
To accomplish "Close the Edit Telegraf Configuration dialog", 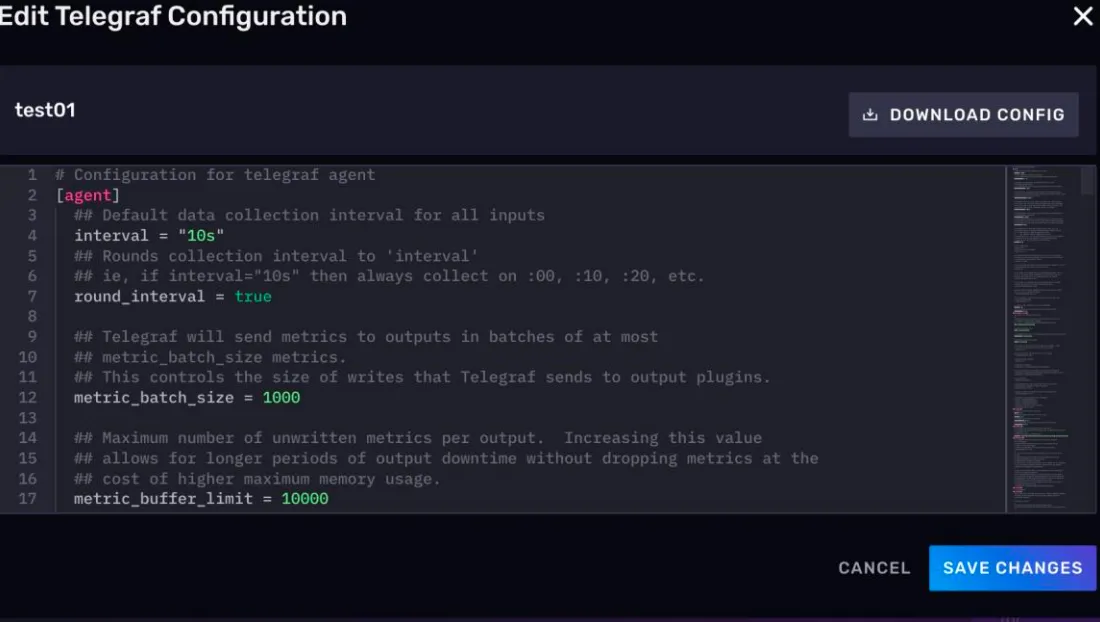I will pos(1083,16).
